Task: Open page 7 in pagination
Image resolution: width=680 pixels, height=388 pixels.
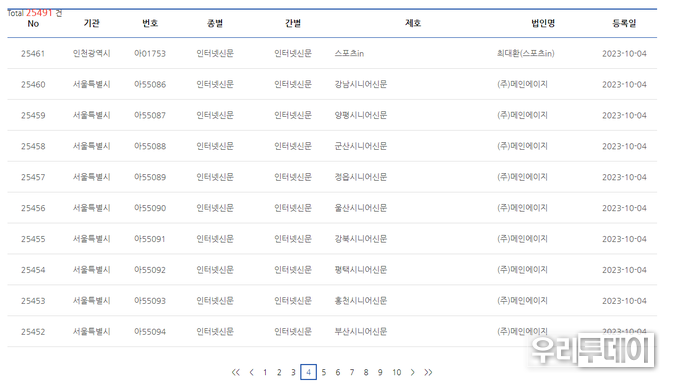Action: tap(352, 372)
